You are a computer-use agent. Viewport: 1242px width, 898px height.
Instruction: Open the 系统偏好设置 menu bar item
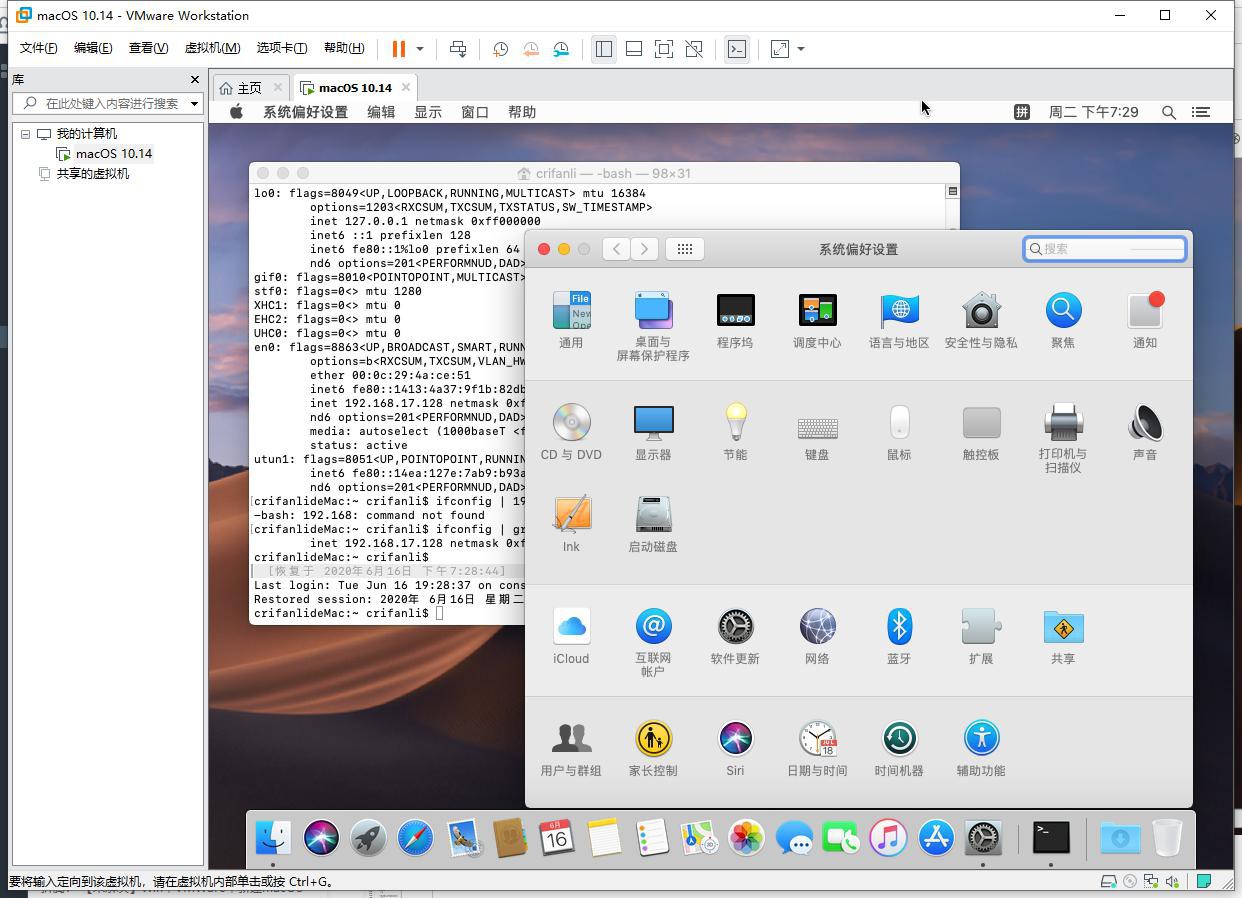[305, 112]
